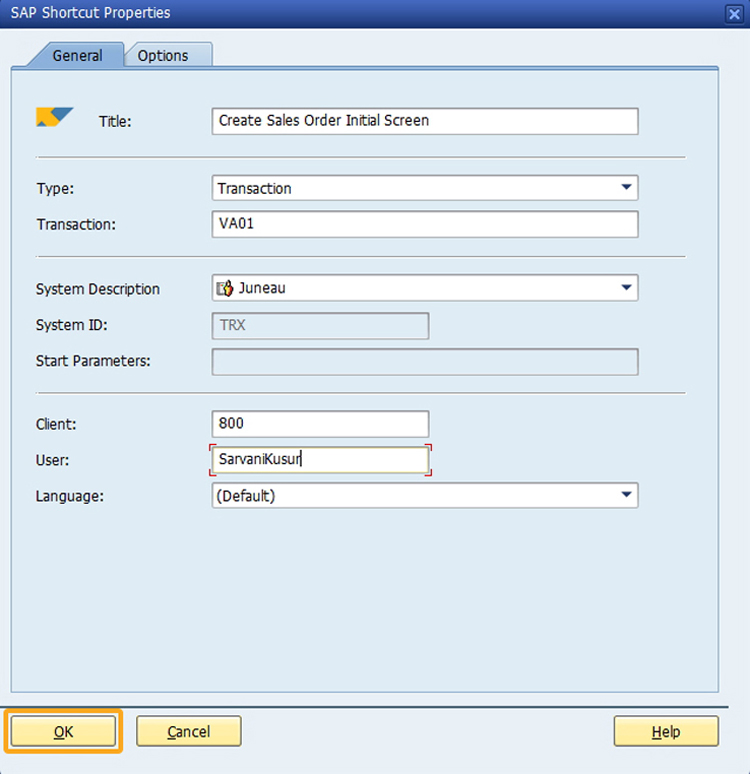Open the Options tab
The height and width of the screenshot is (774, 750).
(163, 56)
